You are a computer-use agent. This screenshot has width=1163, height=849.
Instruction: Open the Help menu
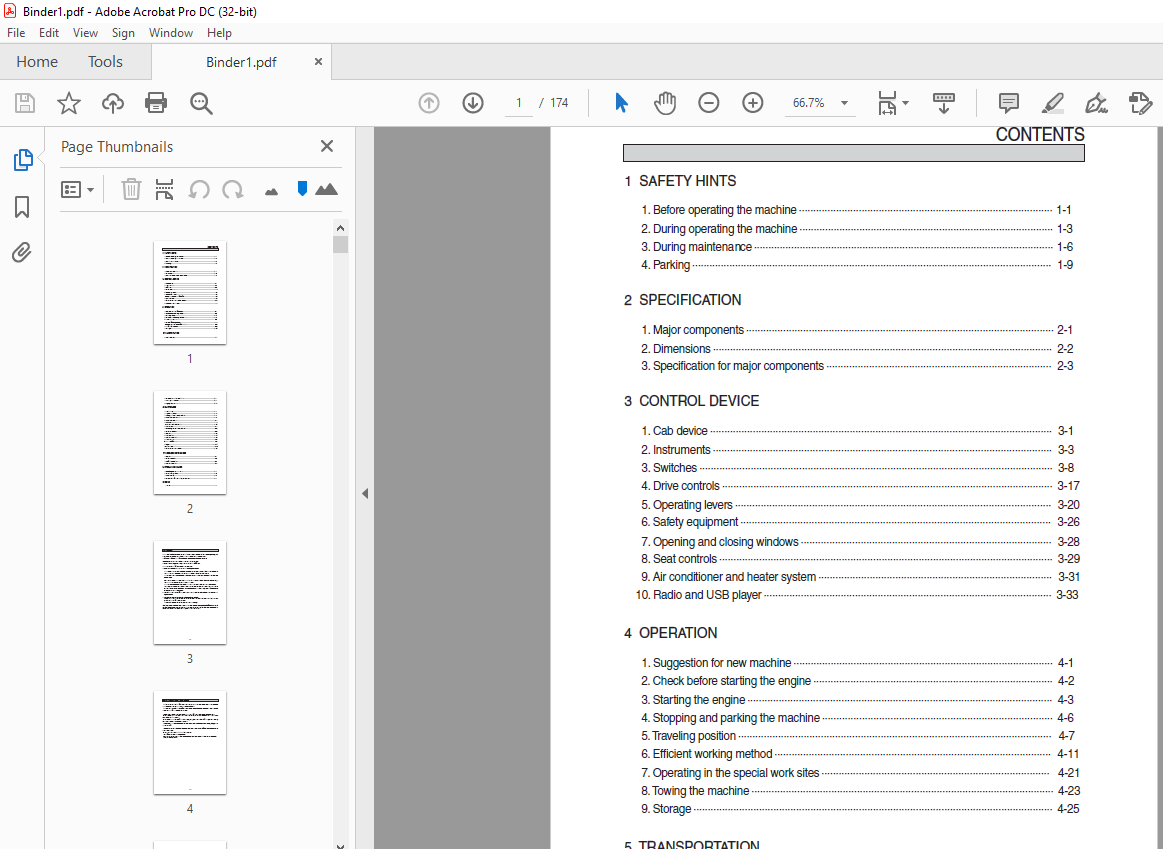click(x=220, y=33)
